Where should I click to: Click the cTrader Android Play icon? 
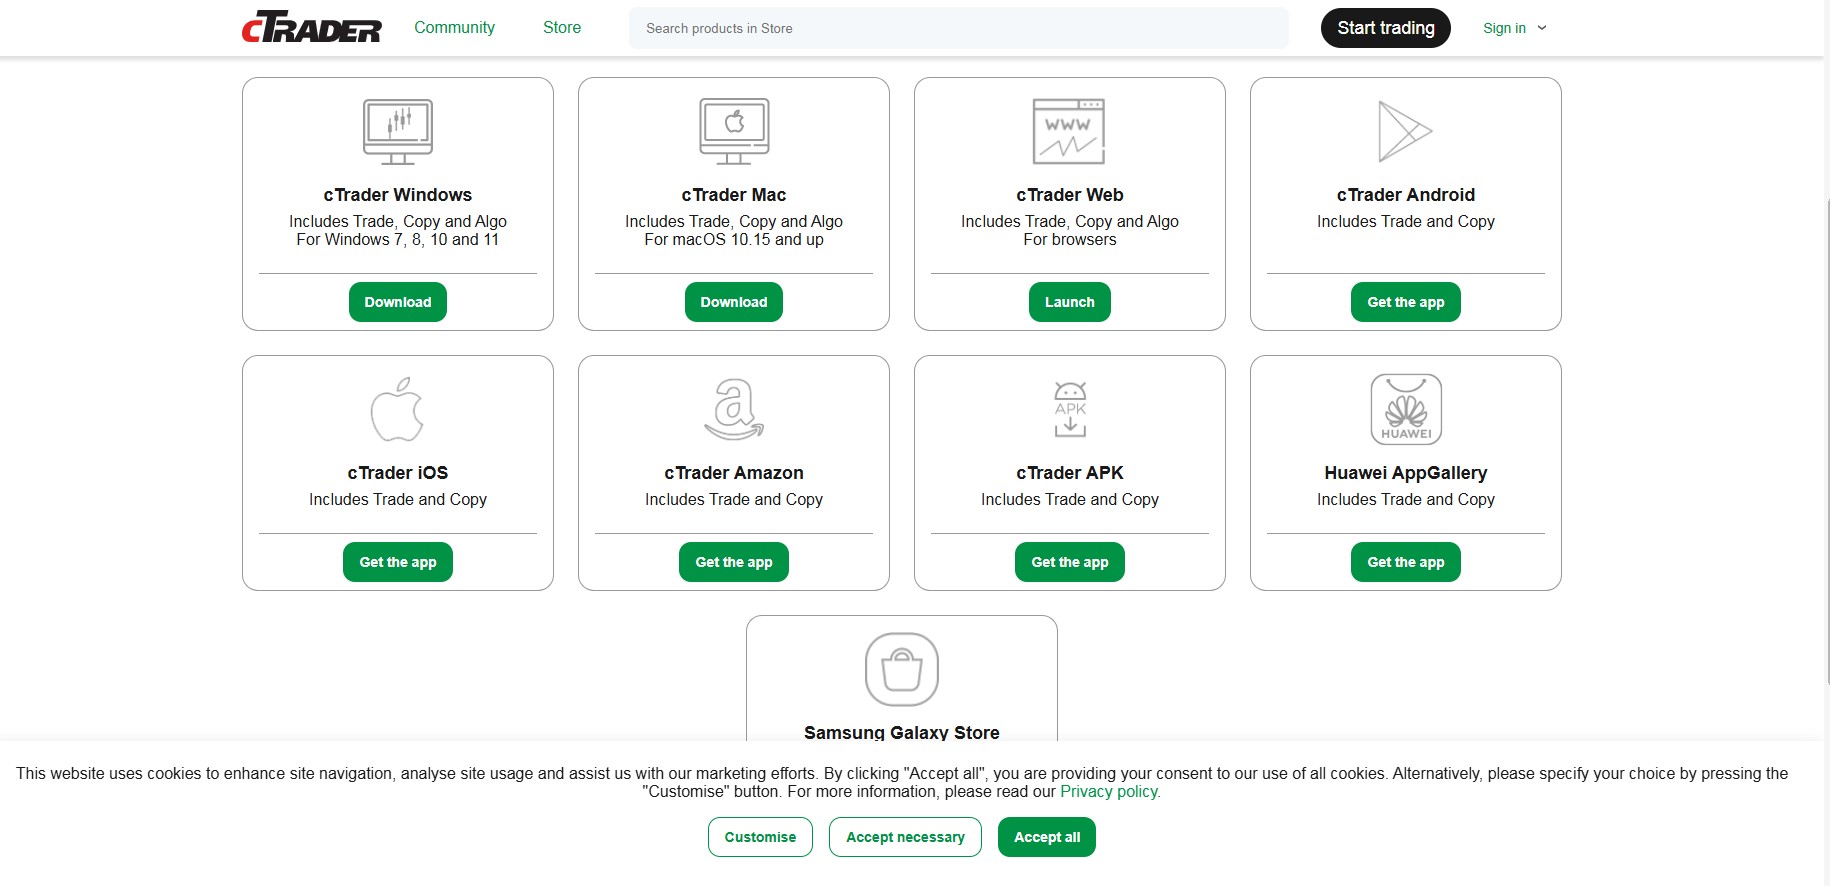pos(1405,131)
